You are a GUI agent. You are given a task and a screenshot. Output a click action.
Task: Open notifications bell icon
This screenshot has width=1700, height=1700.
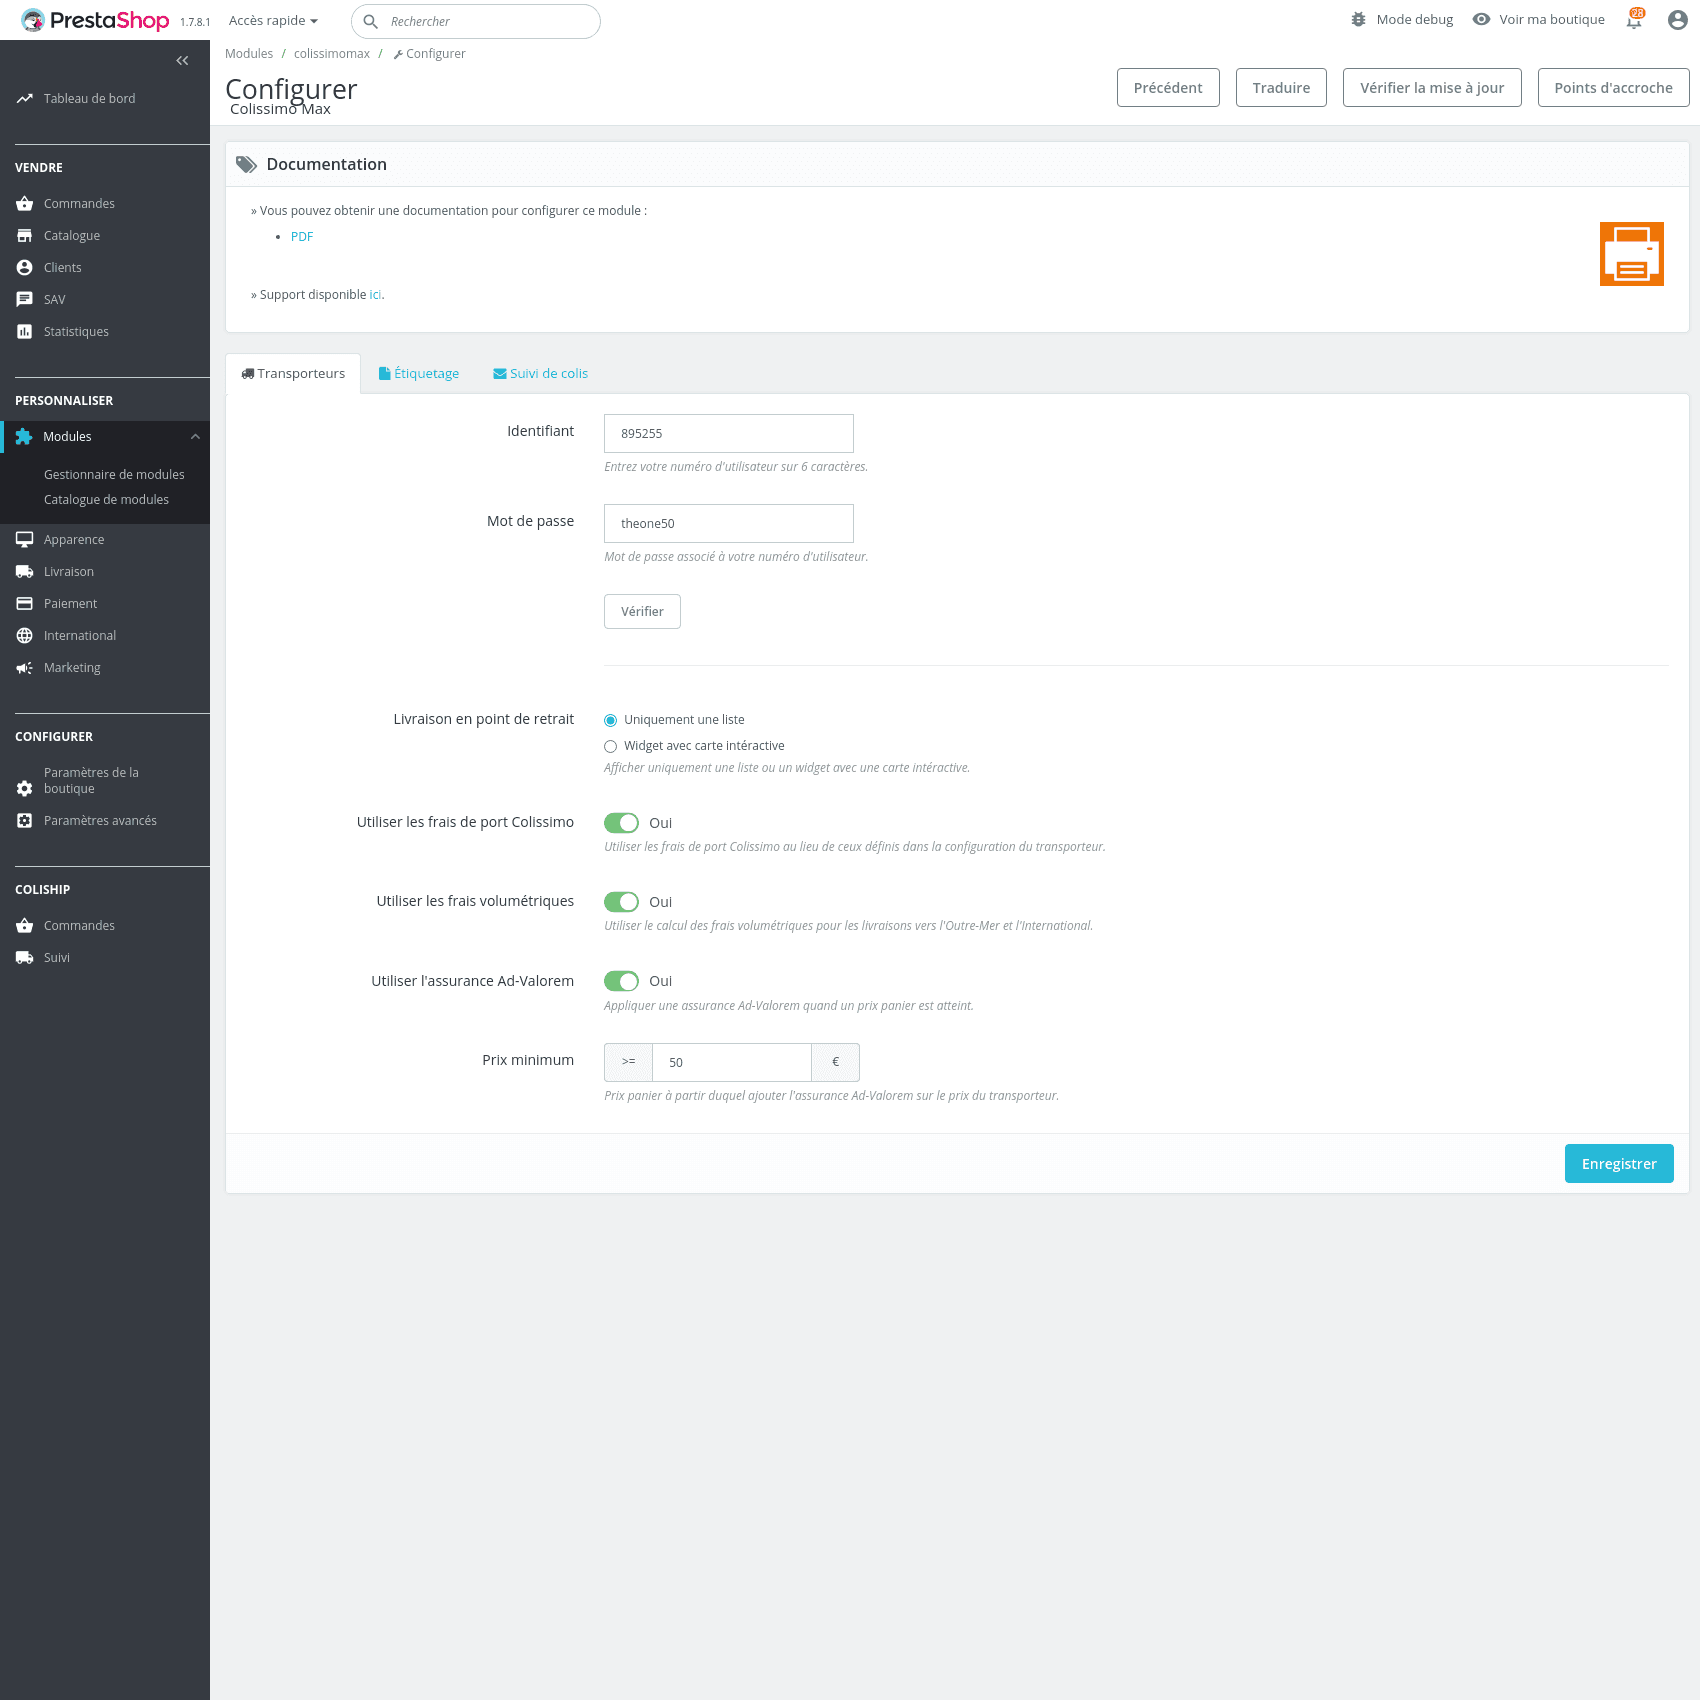click(x=1634, y=20)
